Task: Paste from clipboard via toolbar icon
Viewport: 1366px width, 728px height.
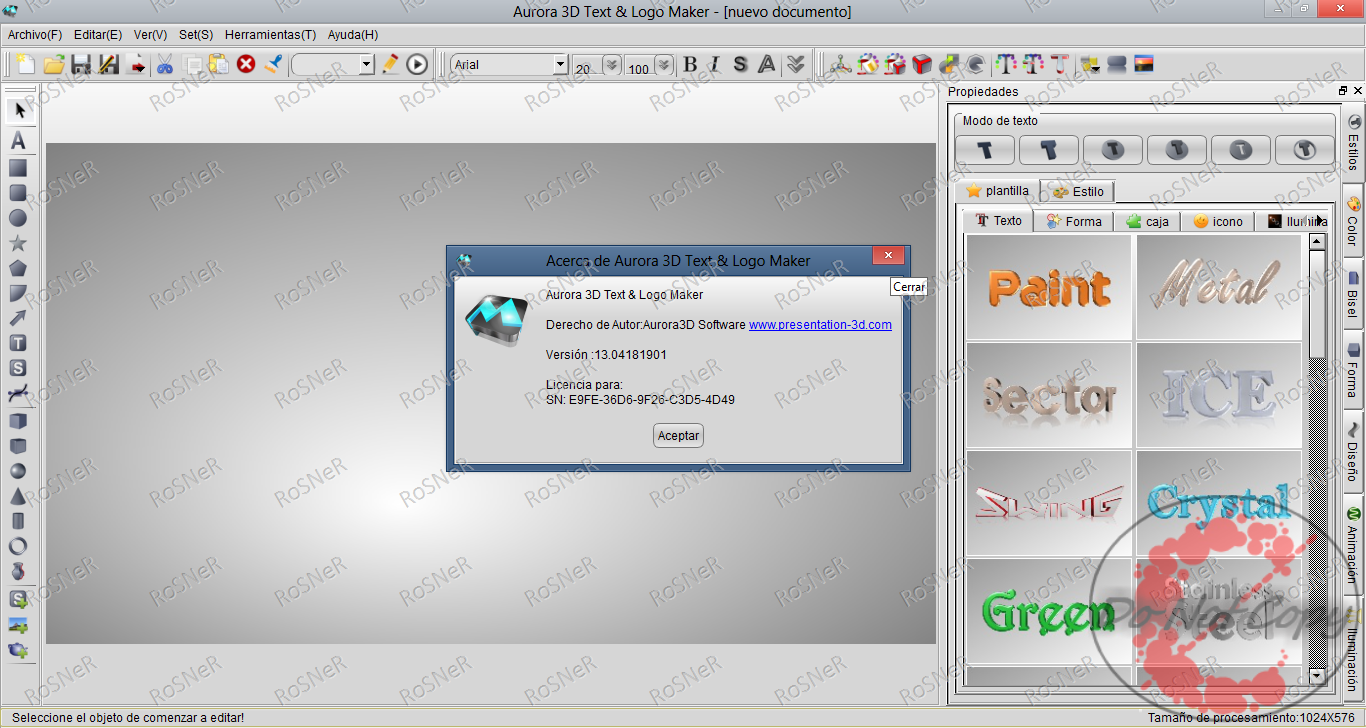Action: click(x=219, y=65)
